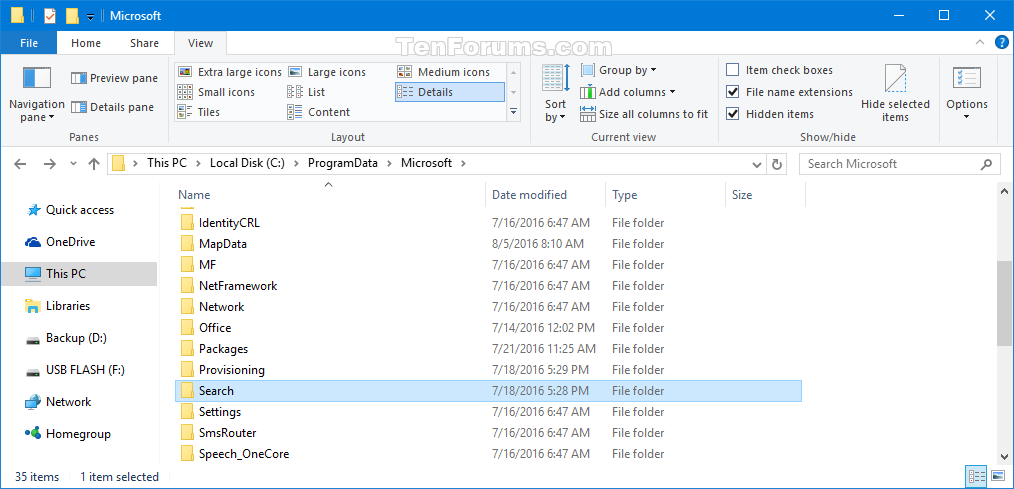The width and height of the screenshot is (1014, 489).
Task: Select the Tiles layout
Action: [199, 112]
